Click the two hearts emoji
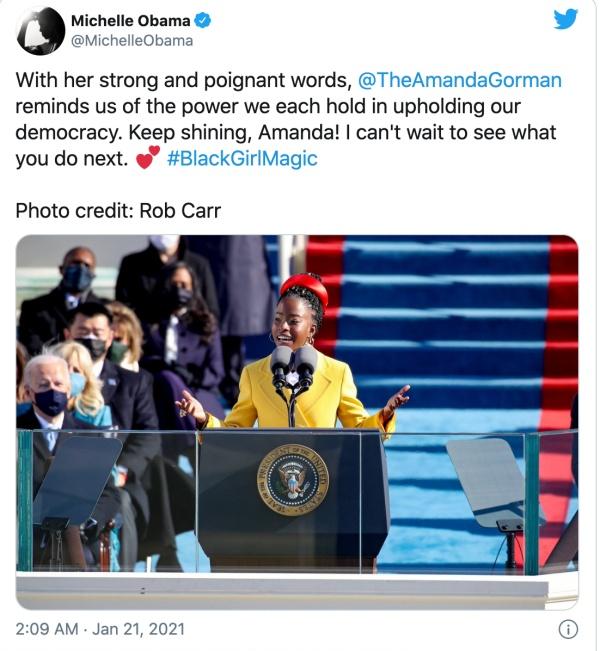Image resolution: width=600 pixels, height=651 pixels. (148, 158)
